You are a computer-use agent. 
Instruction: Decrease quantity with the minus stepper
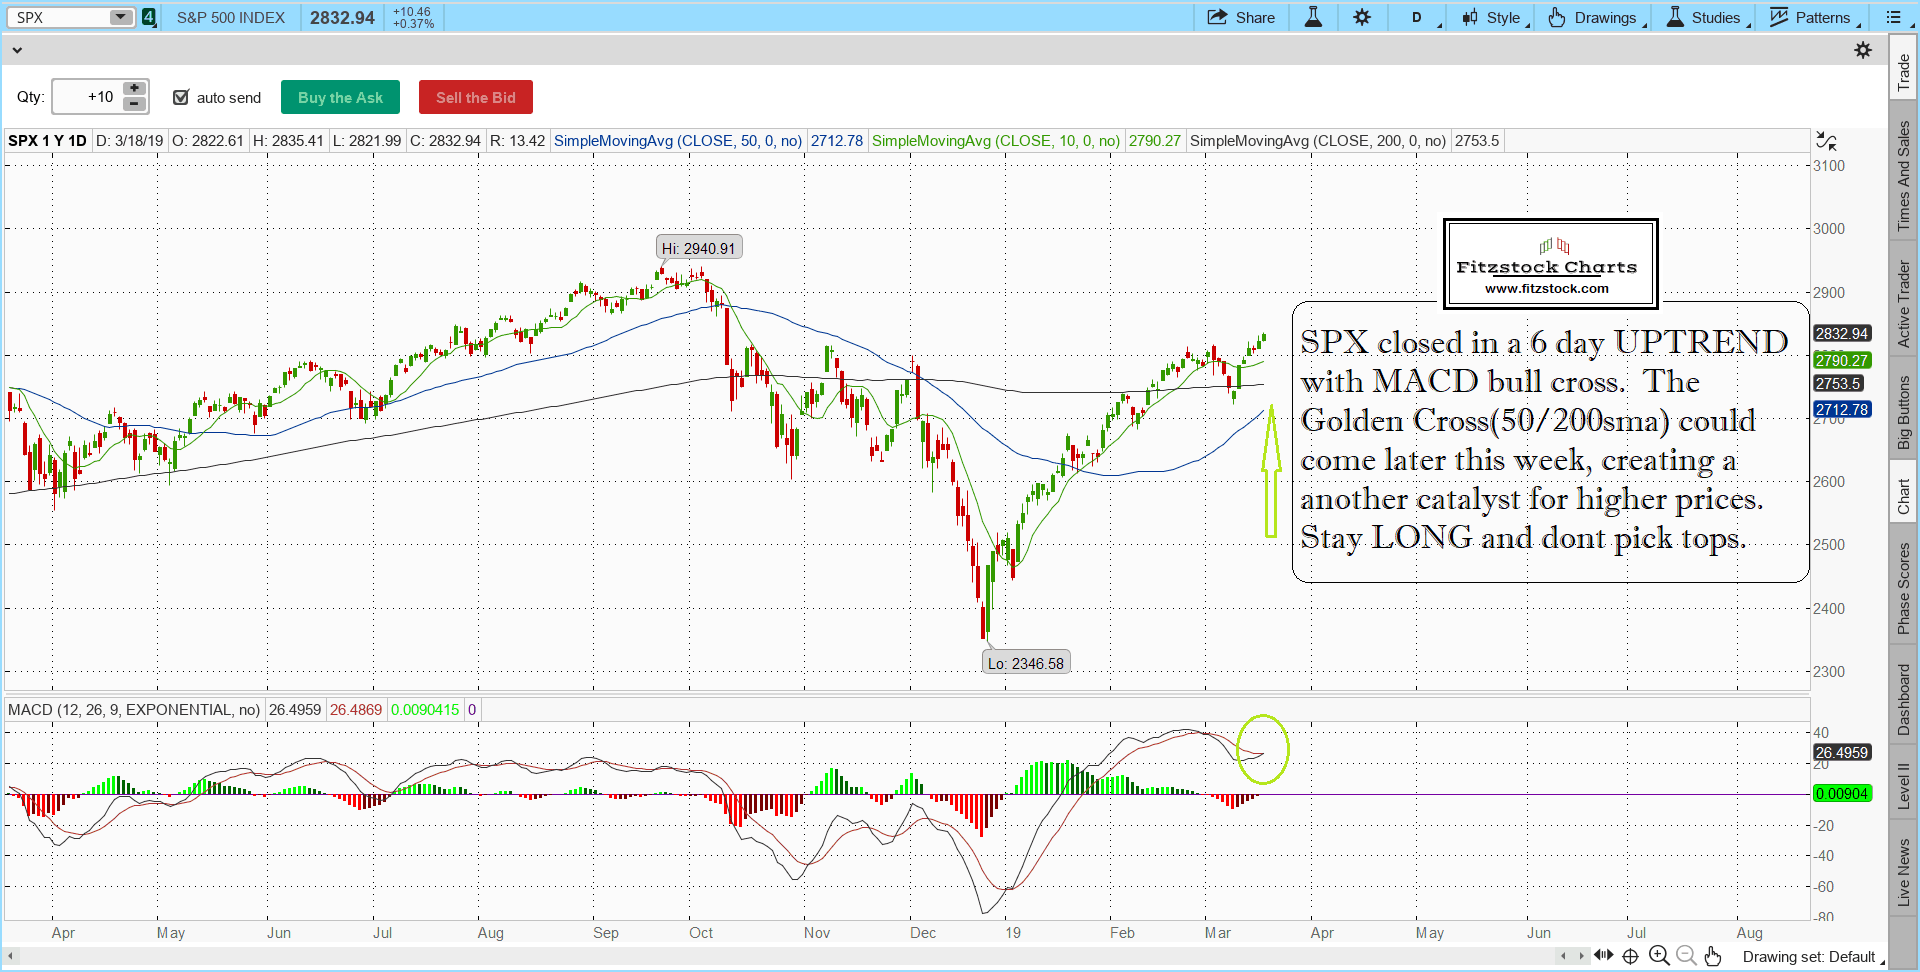(134, 104)
